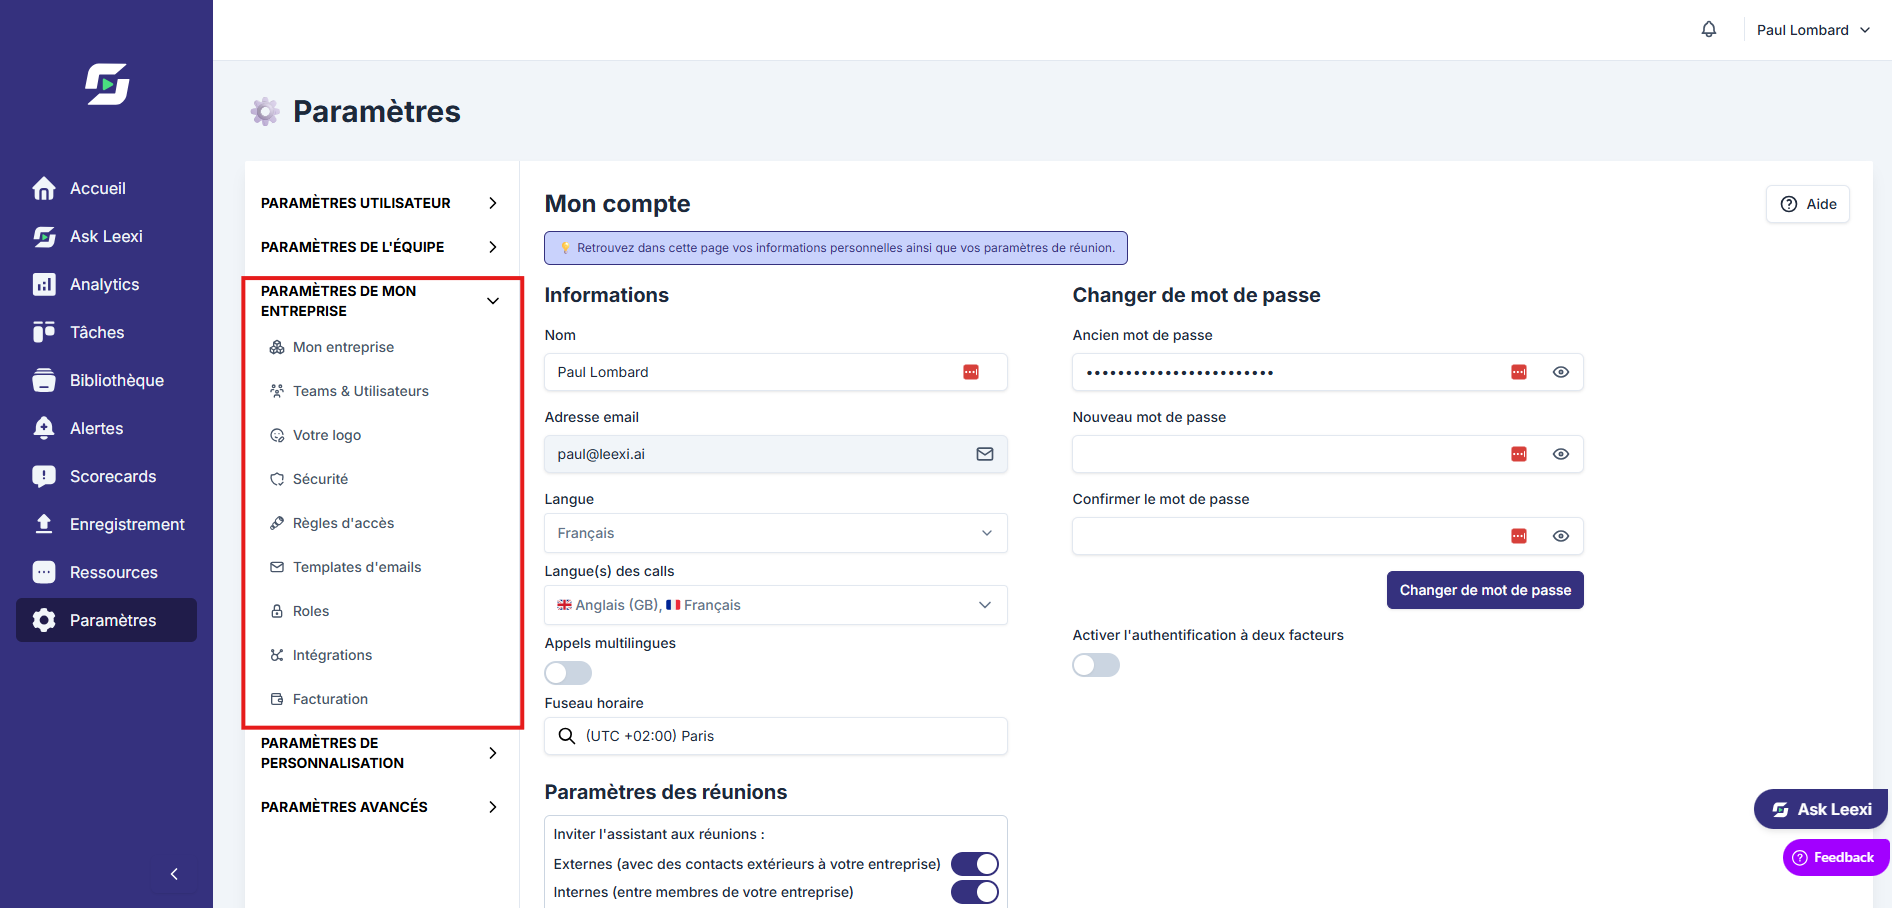Click the Paramètres gear icon in sidebar

44,620
